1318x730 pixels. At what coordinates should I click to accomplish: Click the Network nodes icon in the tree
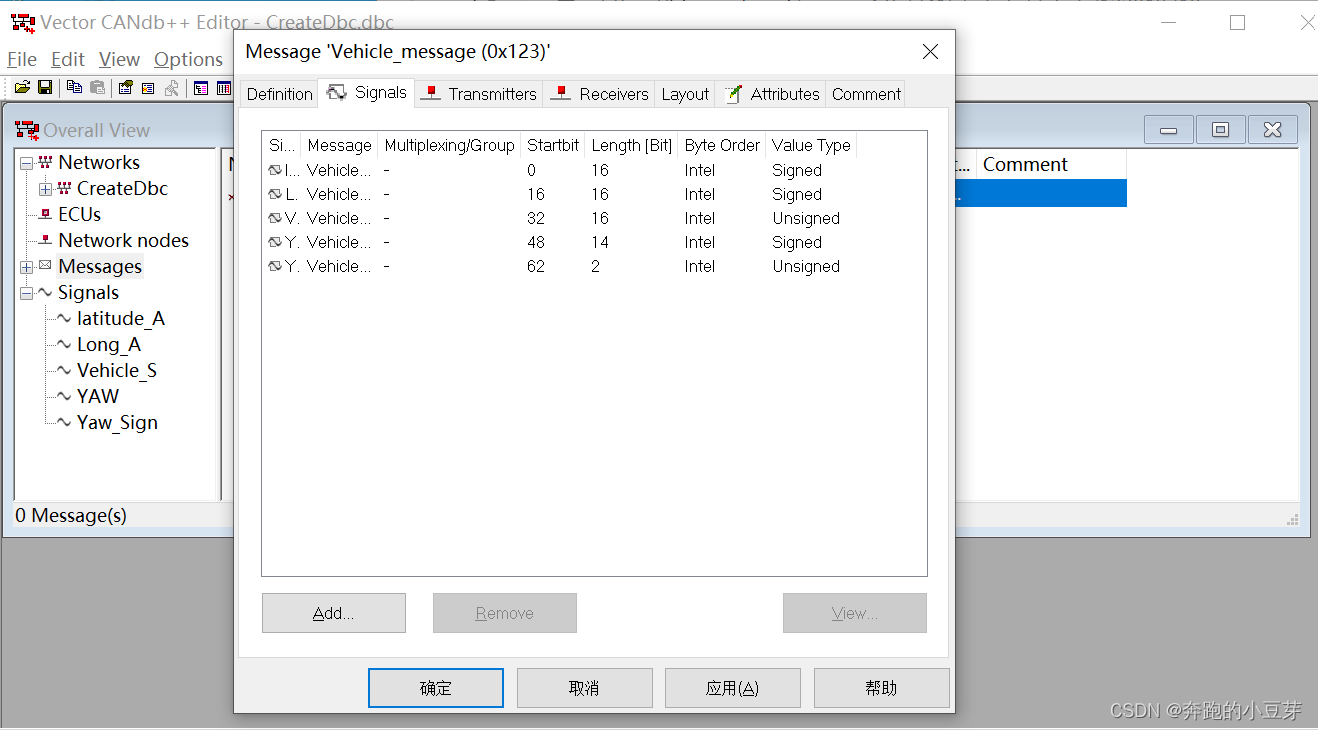pos(45,240)
